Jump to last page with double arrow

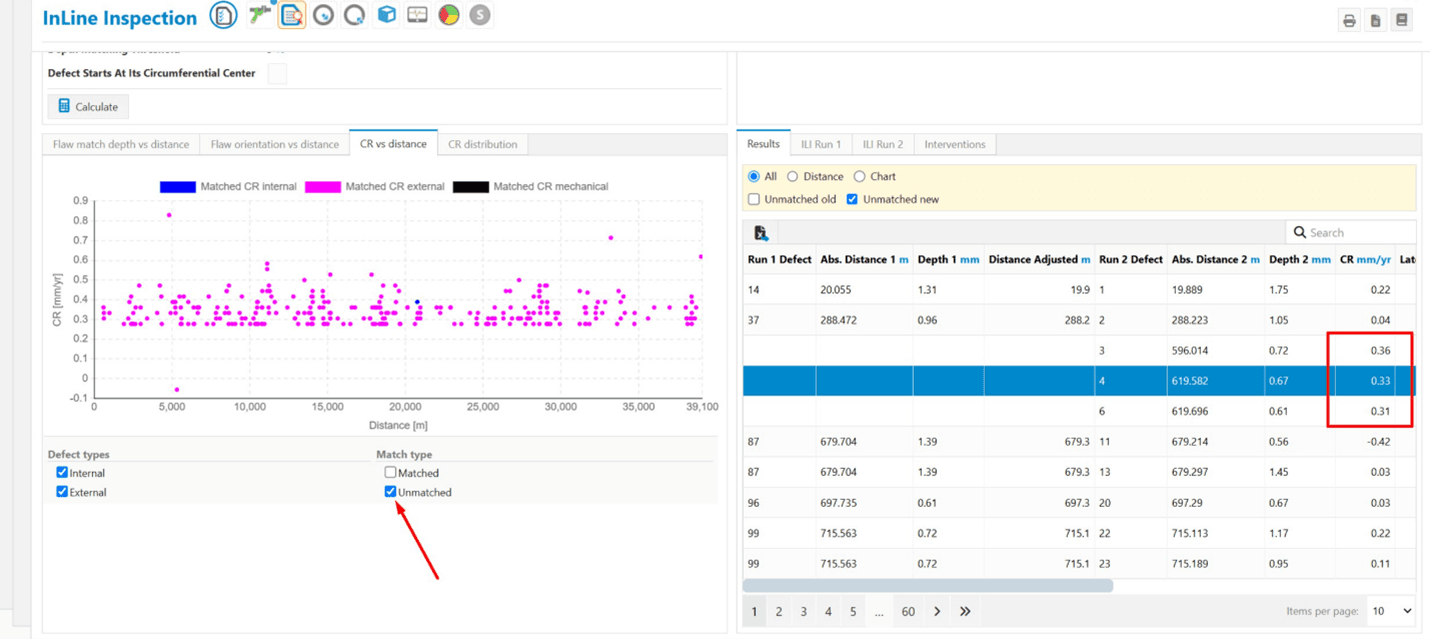[x=965, y=611]
